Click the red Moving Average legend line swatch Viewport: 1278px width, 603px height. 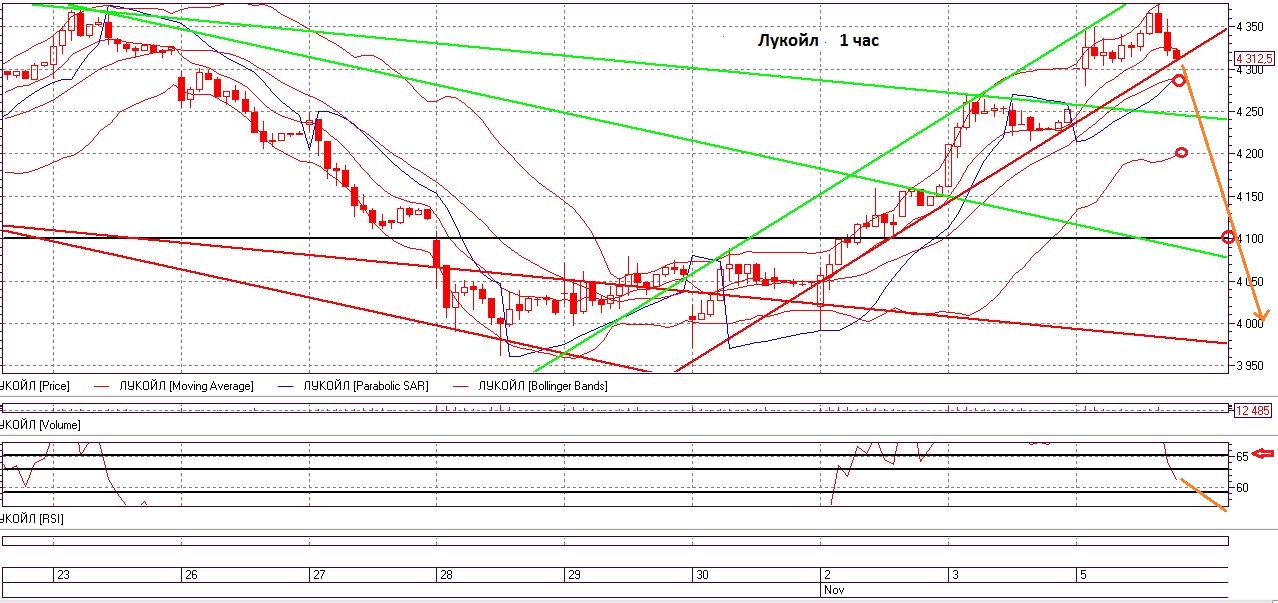pyautogui.click(x=101, y=386)
